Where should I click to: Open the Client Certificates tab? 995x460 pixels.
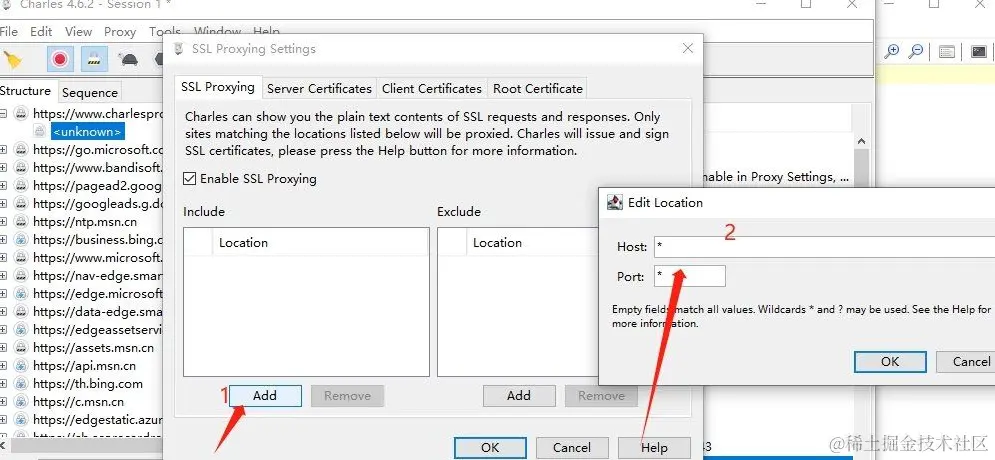click(x=432, y=89)
